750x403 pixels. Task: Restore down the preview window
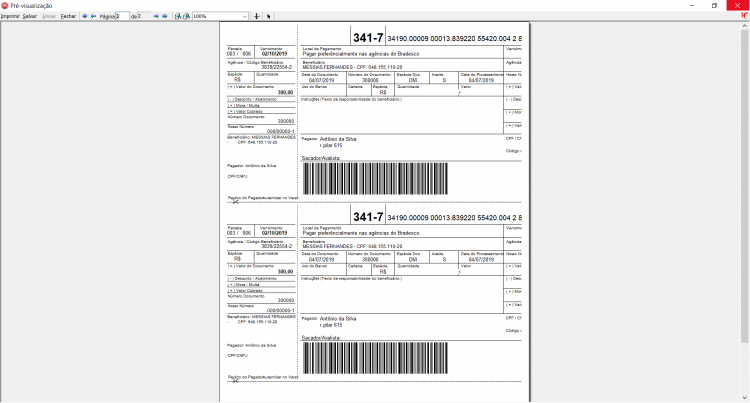[x=714, y=5]
